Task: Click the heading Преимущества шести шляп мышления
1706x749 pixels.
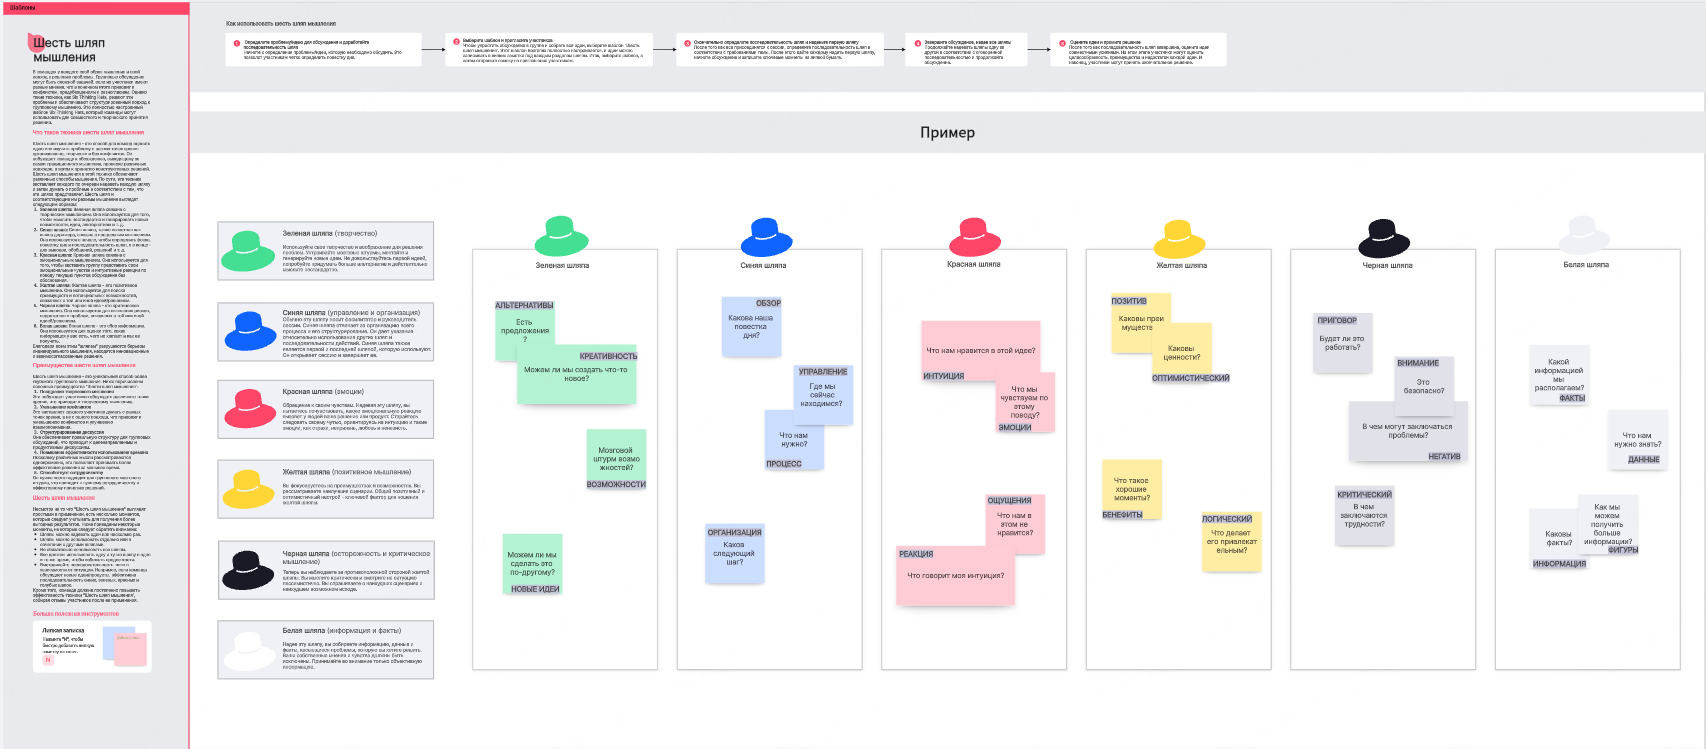Action: click(x=84, y=365)
